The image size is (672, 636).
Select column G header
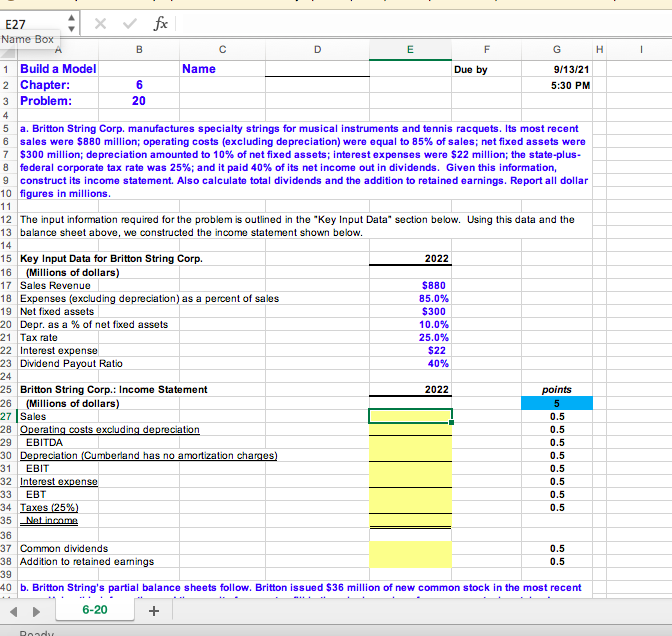(557, 50)
